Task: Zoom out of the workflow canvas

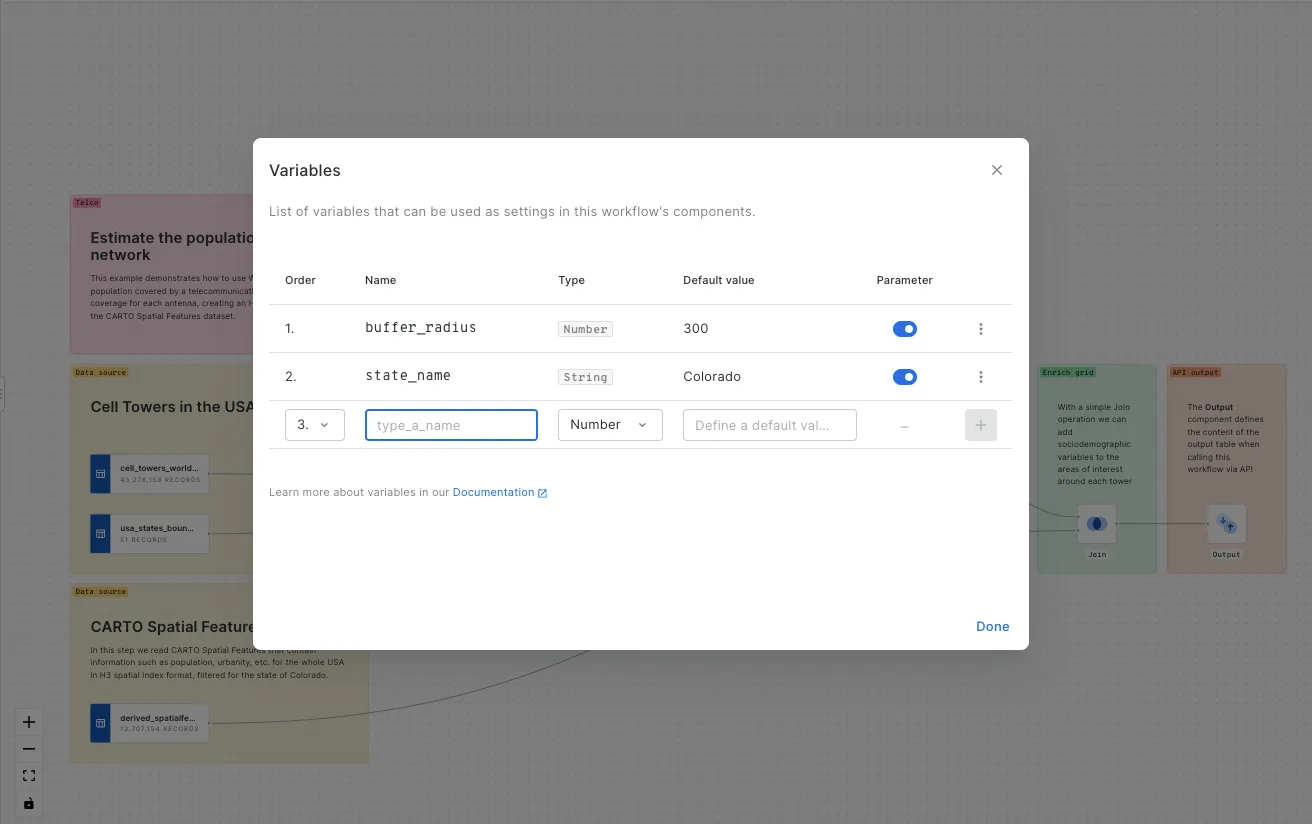Action: click(28, 748)
